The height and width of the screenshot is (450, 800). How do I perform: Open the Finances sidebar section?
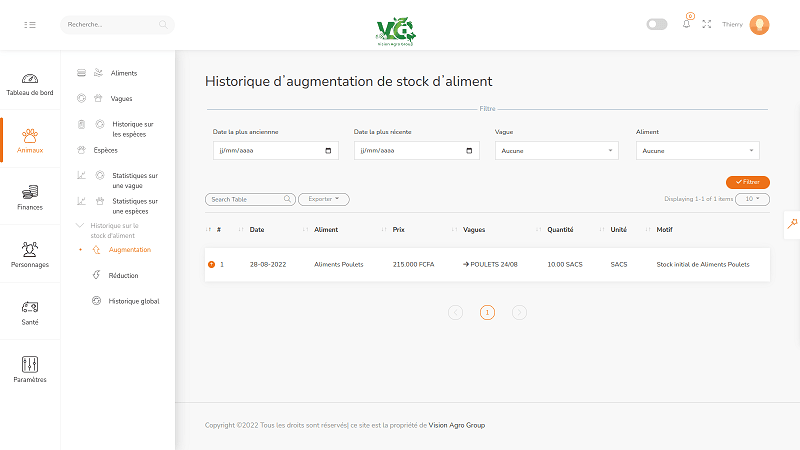[x=30, y=197]
